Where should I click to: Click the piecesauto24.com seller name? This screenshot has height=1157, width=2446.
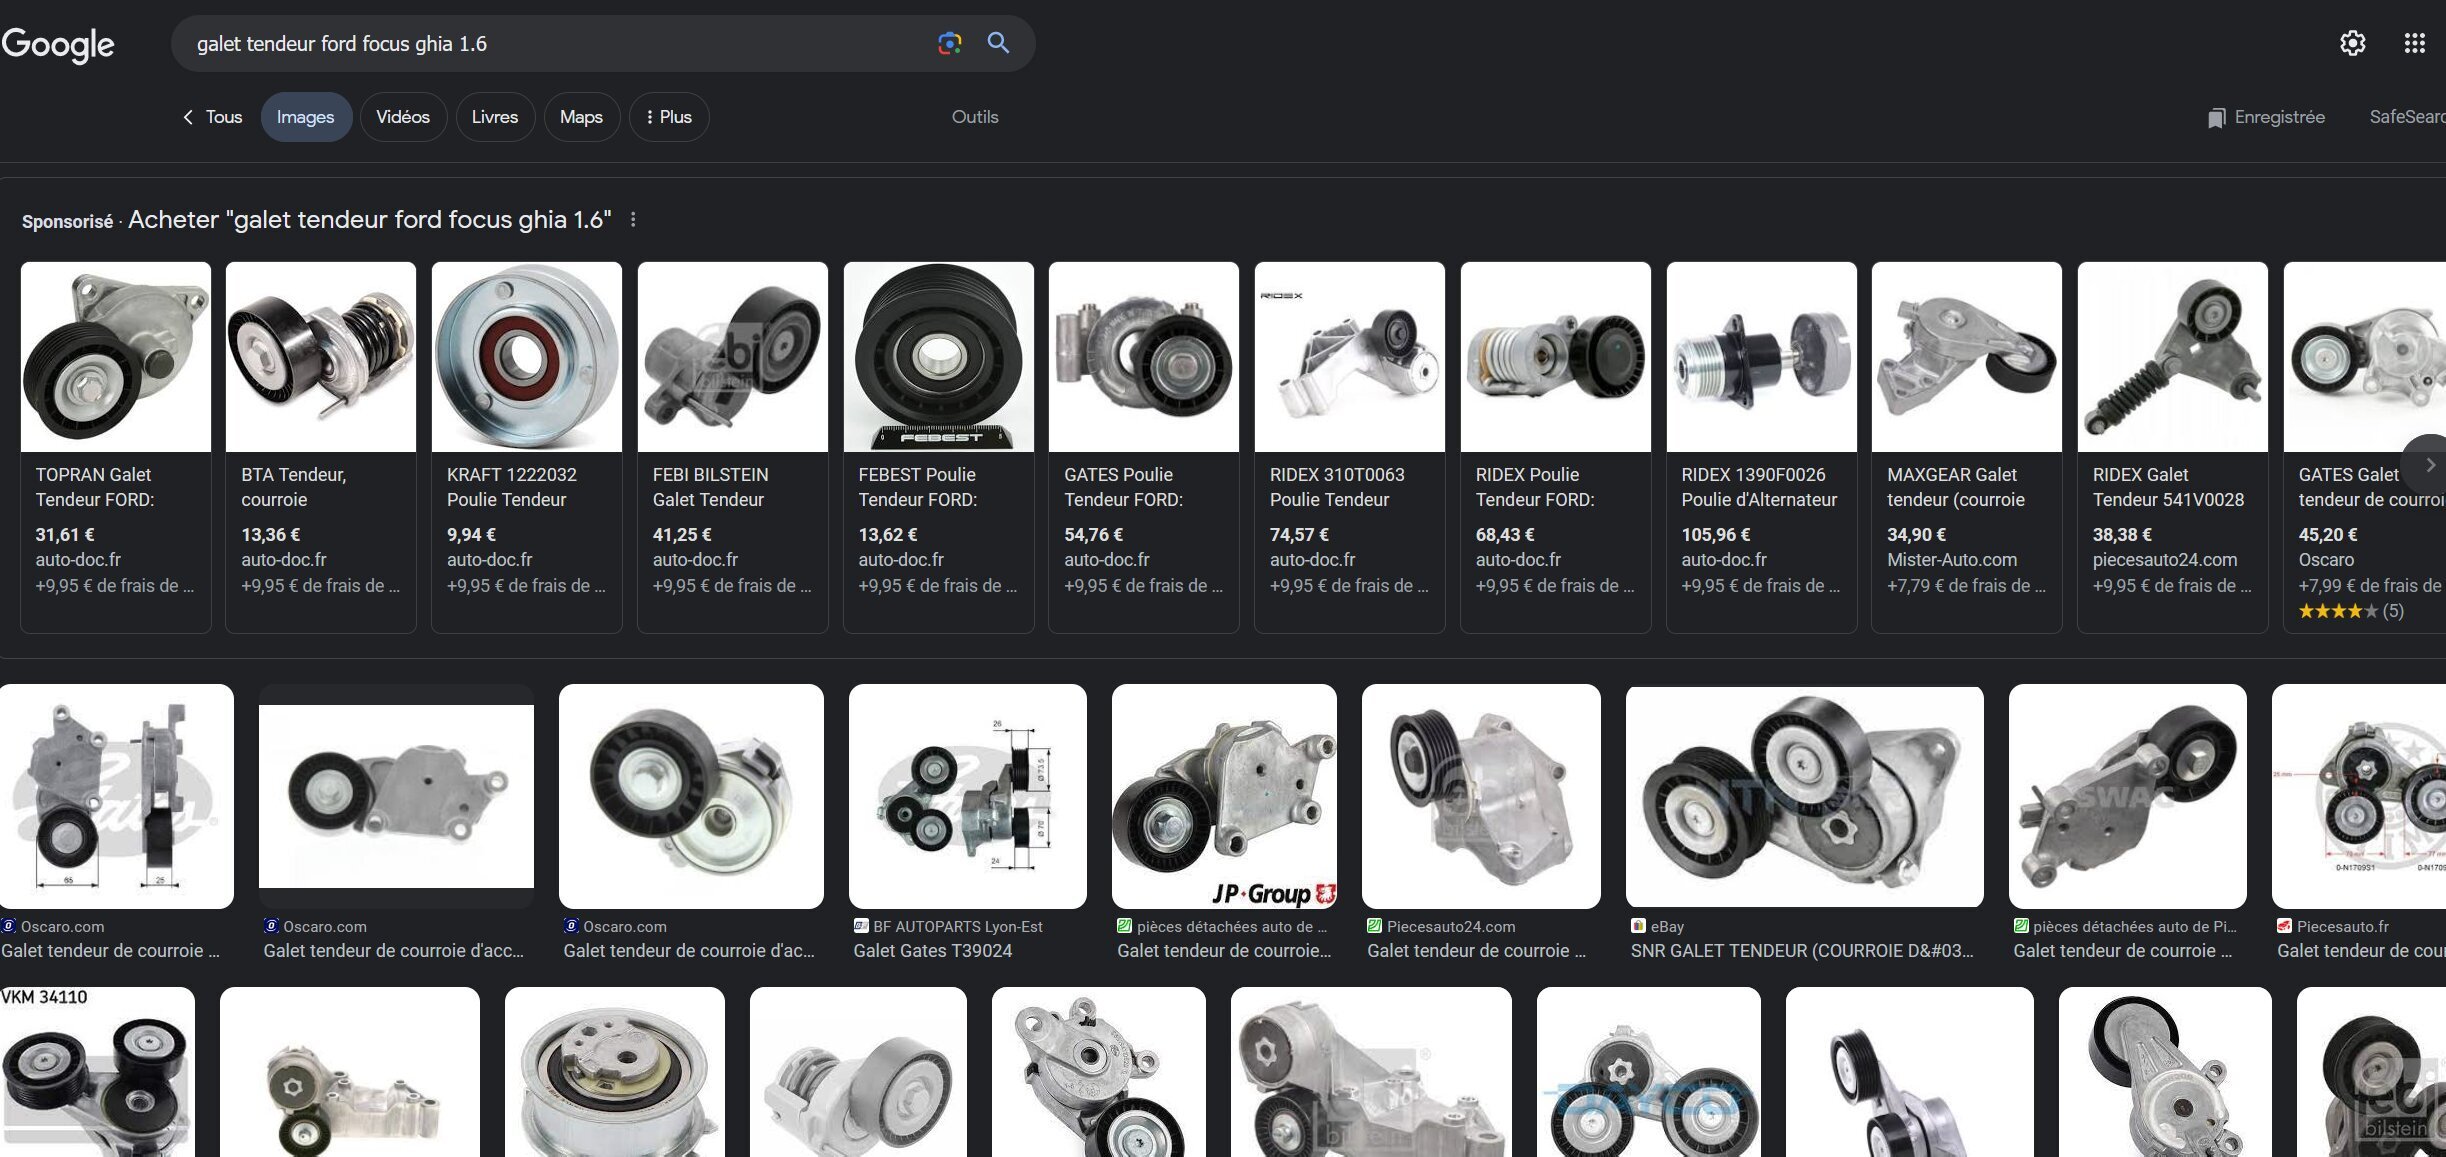(x=2165, y=560)
